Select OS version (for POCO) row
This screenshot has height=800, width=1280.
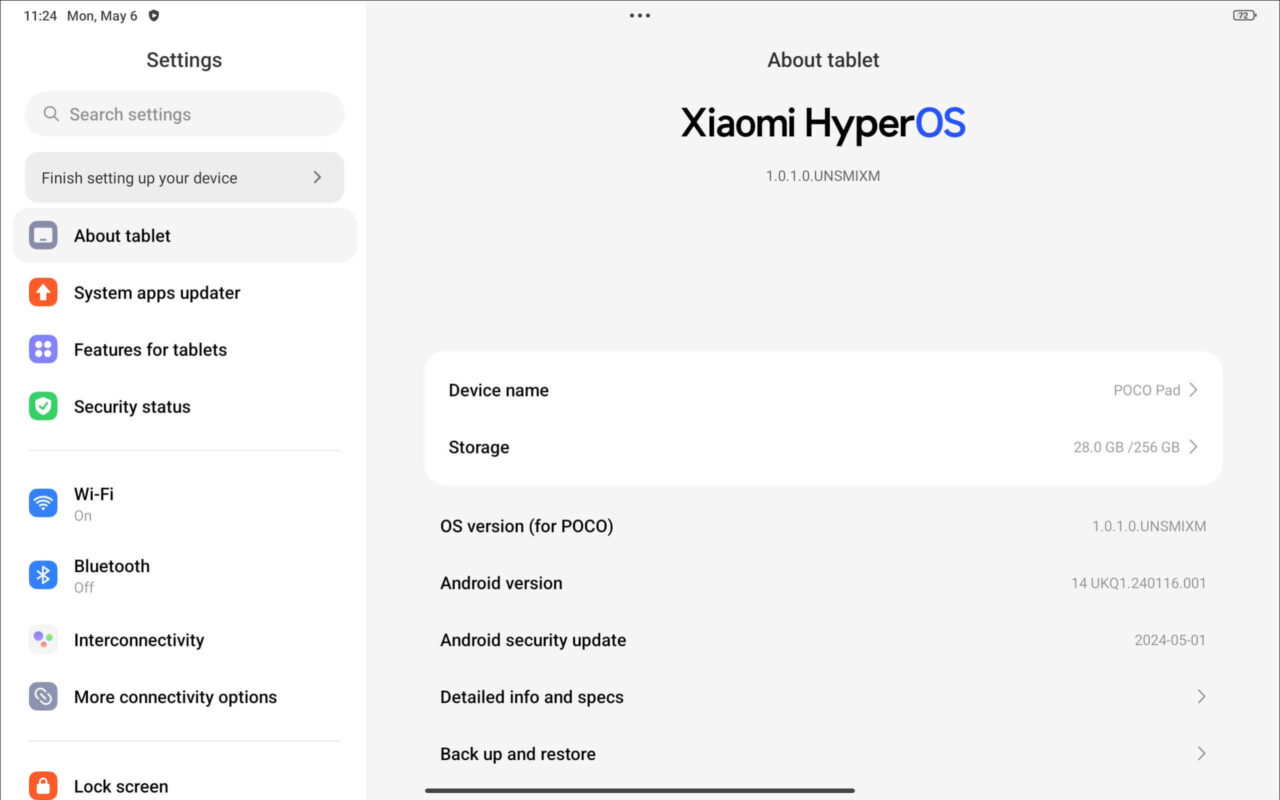tap(822, 526)
